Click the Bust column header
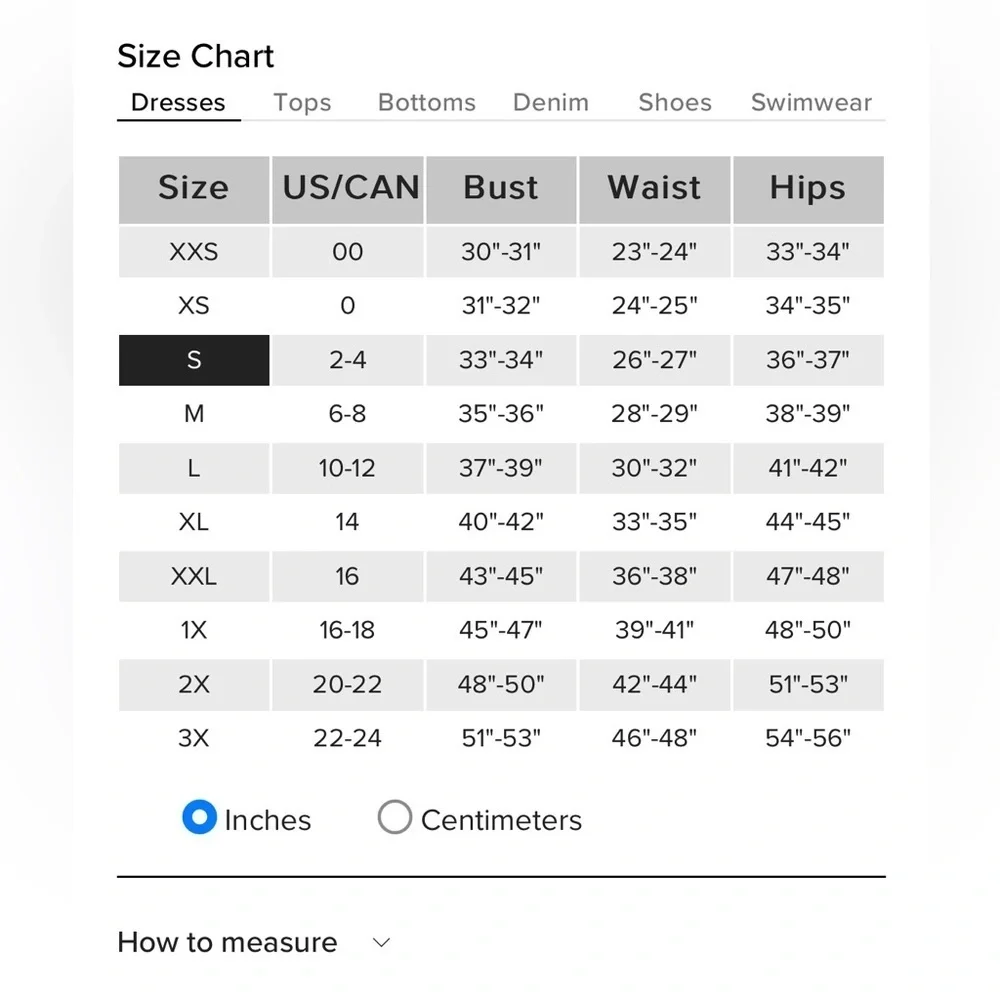The image size is (1000, 1000). 501,189
